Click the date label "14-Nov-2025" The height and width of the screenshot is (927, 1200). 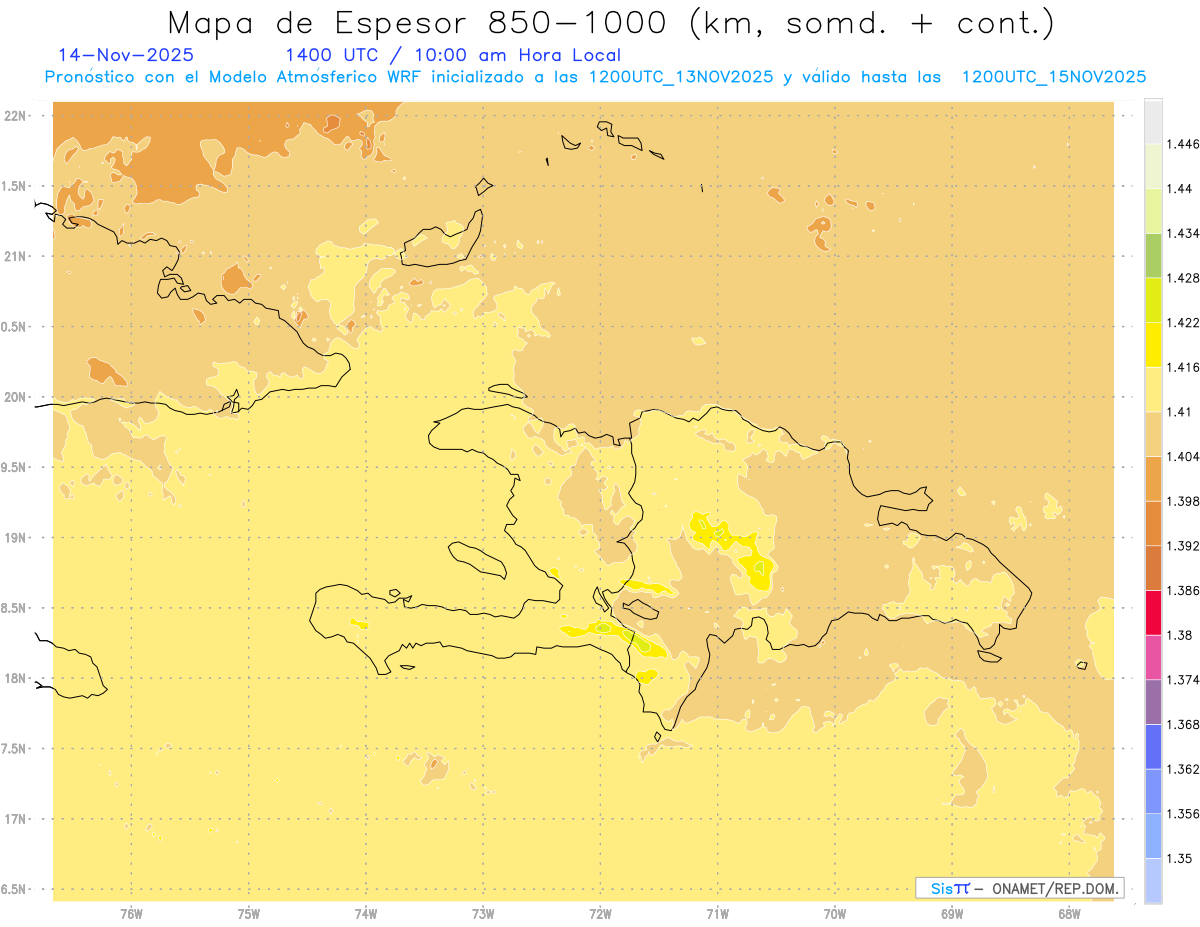click(x=126, y=55)
